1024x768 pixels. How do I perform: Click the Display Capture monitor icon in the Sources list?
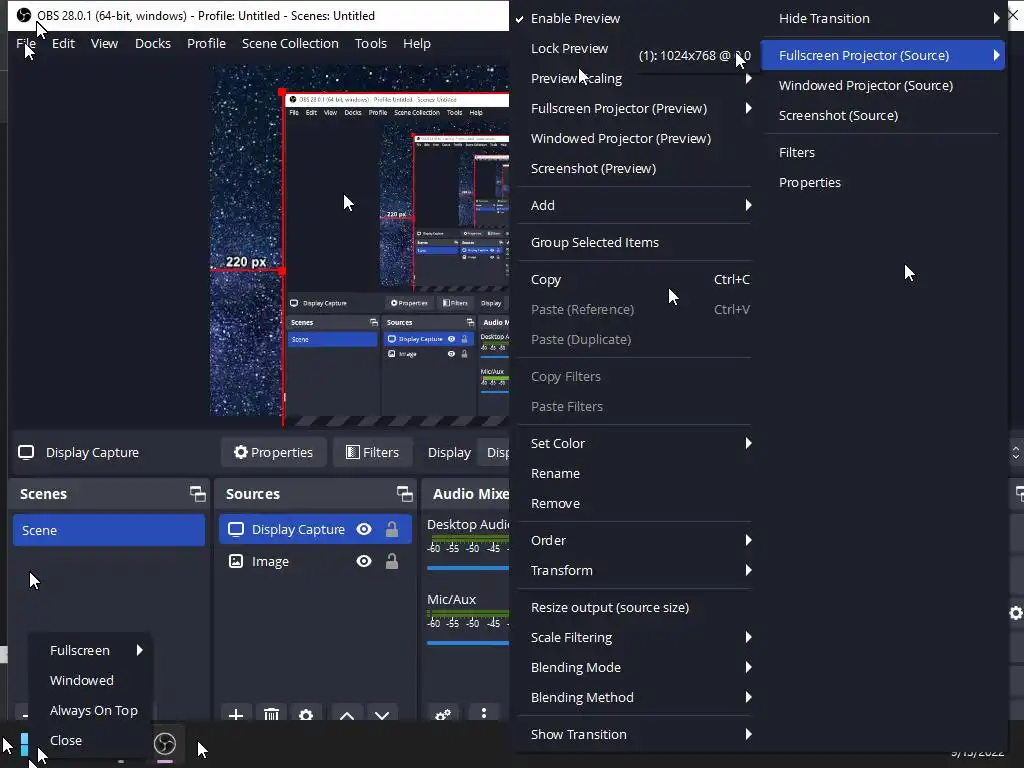pos(236,529)
